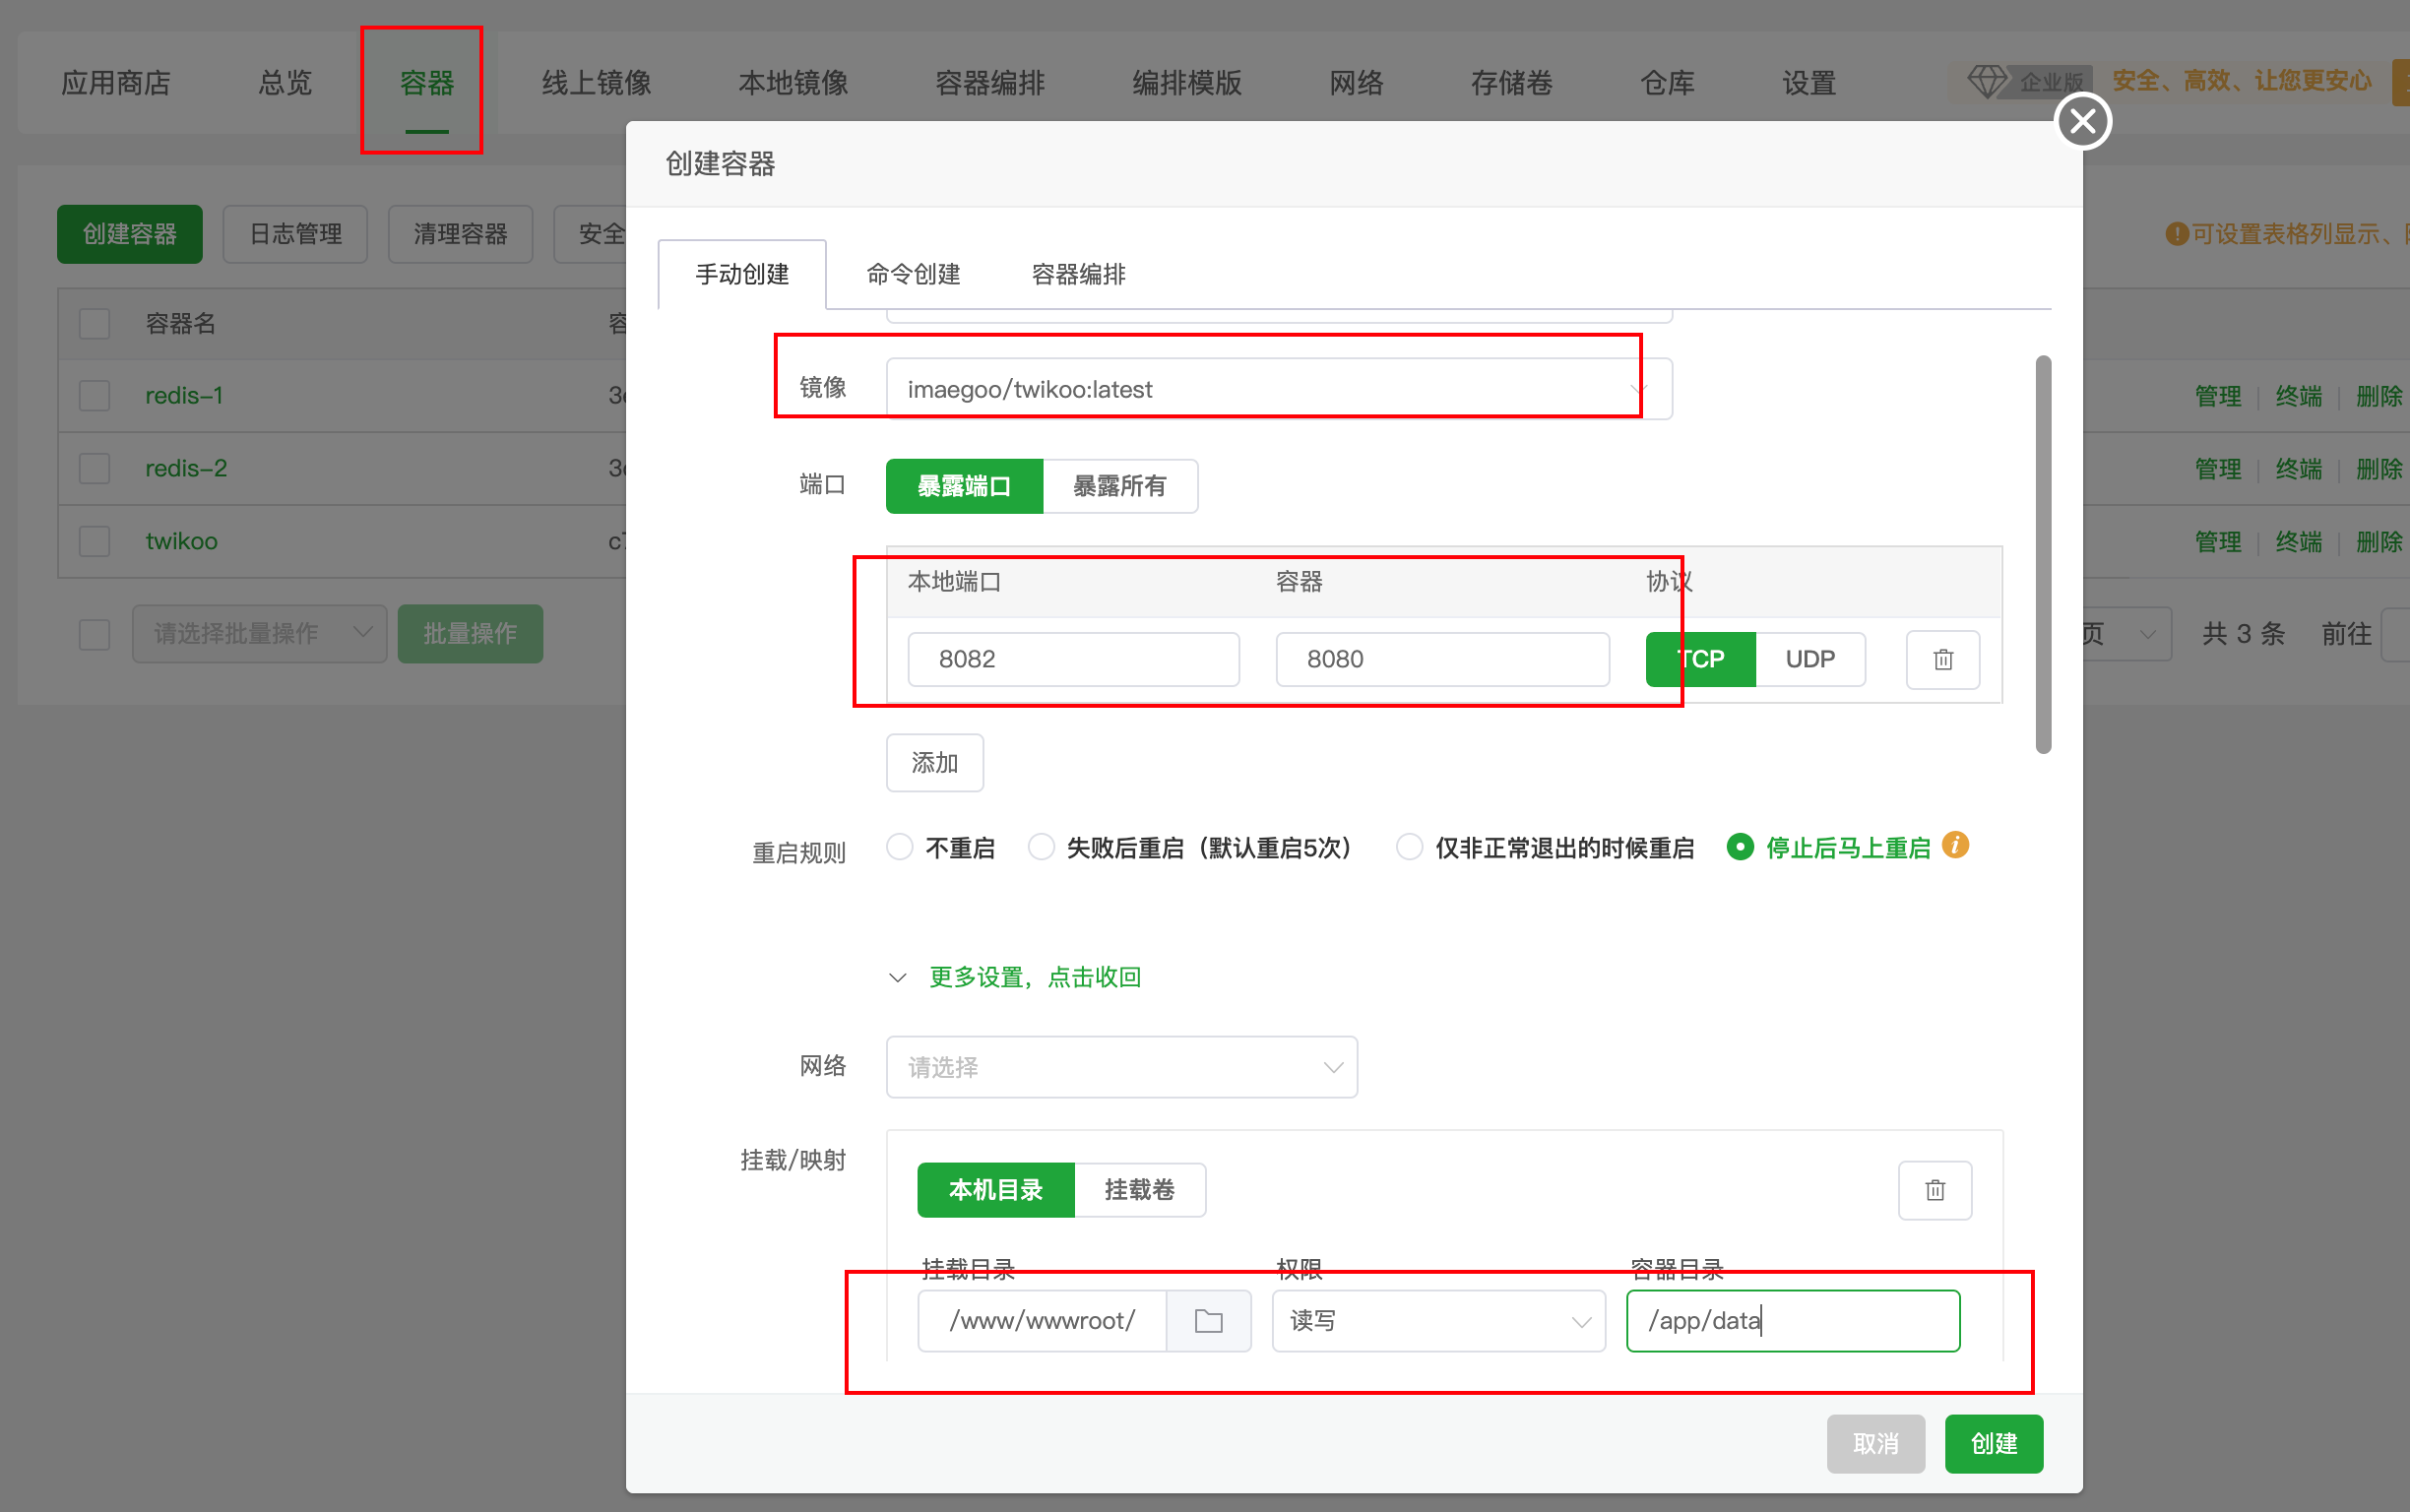Image resolution: width=2410 pixels, height=1512 pixels.
Task: Open 存储卷 in top navigation
Action: 1511,82
